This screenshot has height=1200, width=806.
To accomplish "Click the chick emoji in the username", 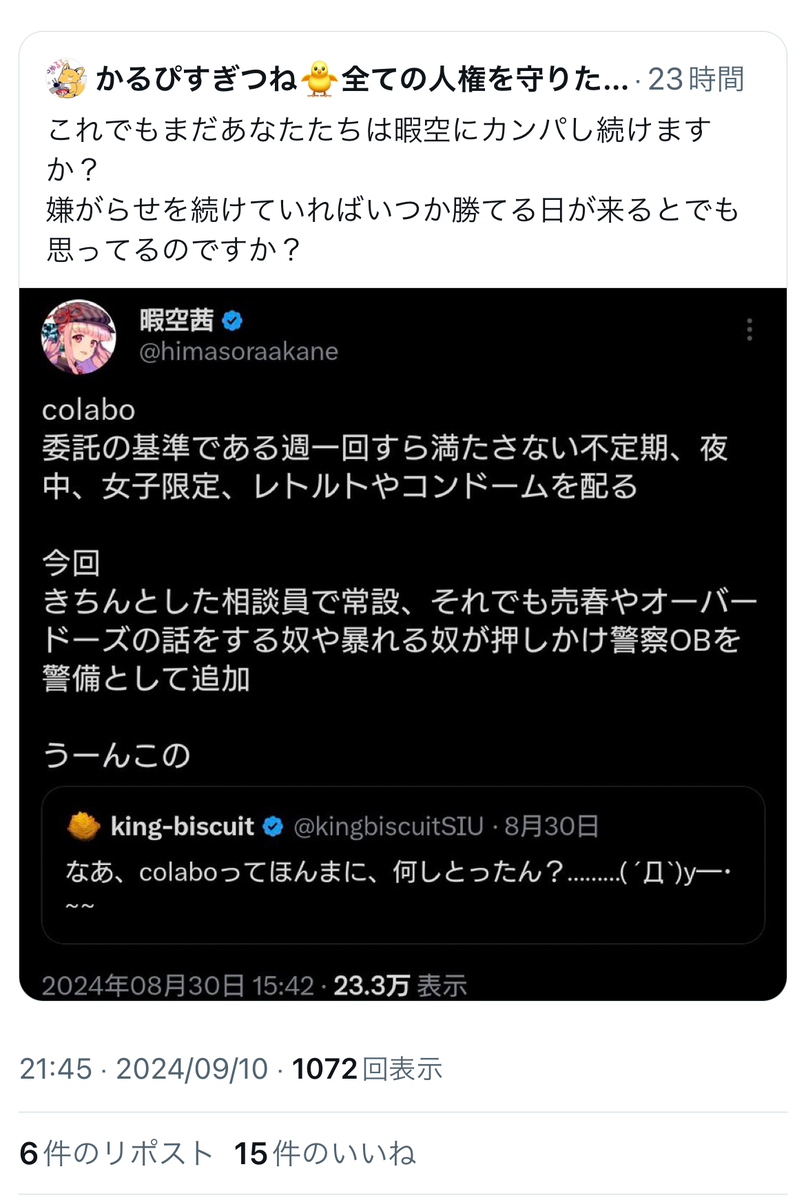I will [x=320, y=80].
